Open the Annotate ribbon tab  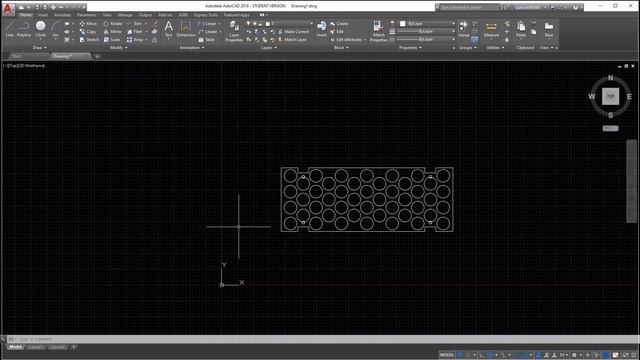pyautogui.click(x=62, y=15)
